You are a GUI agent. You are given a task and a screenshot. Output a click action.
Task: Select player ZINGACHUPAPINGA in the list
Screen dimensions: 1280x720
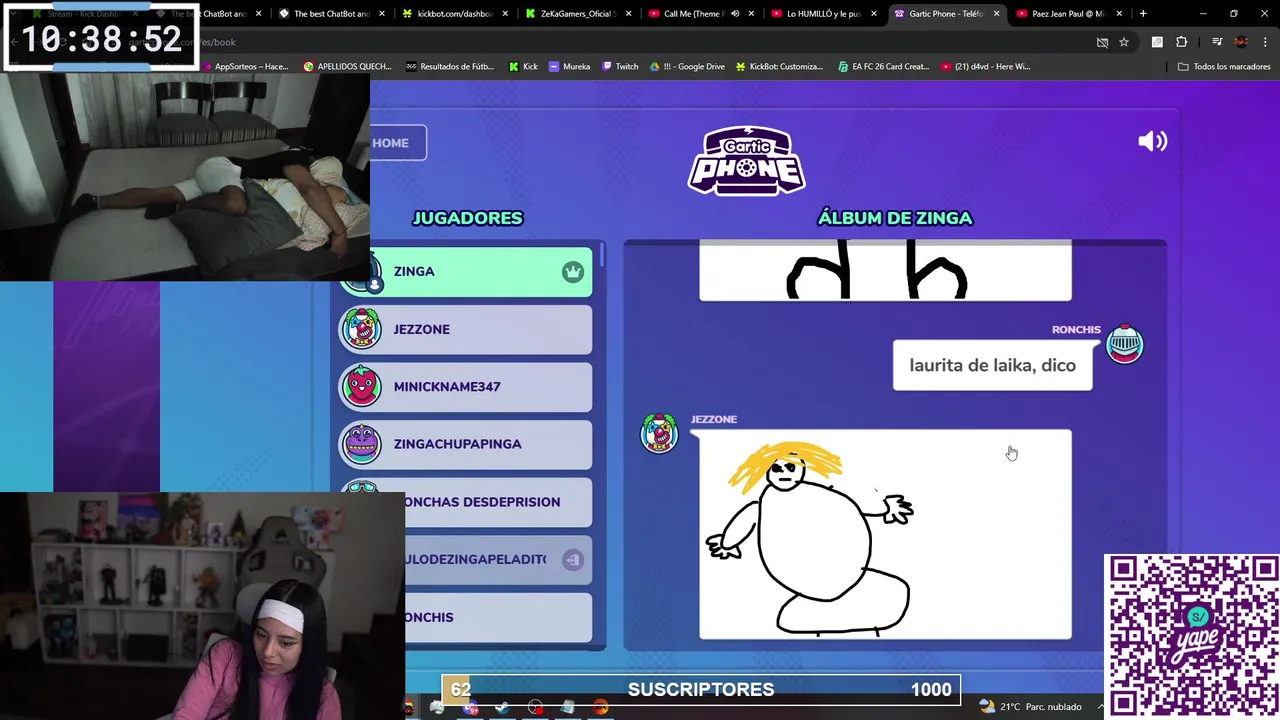(x=466, y=444)
